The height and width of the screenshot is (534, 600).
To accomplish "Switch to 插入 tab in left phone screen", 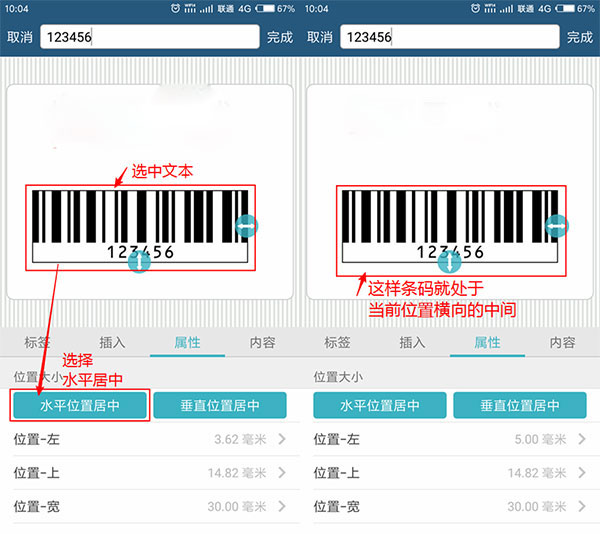I will [x=112, y=342].
